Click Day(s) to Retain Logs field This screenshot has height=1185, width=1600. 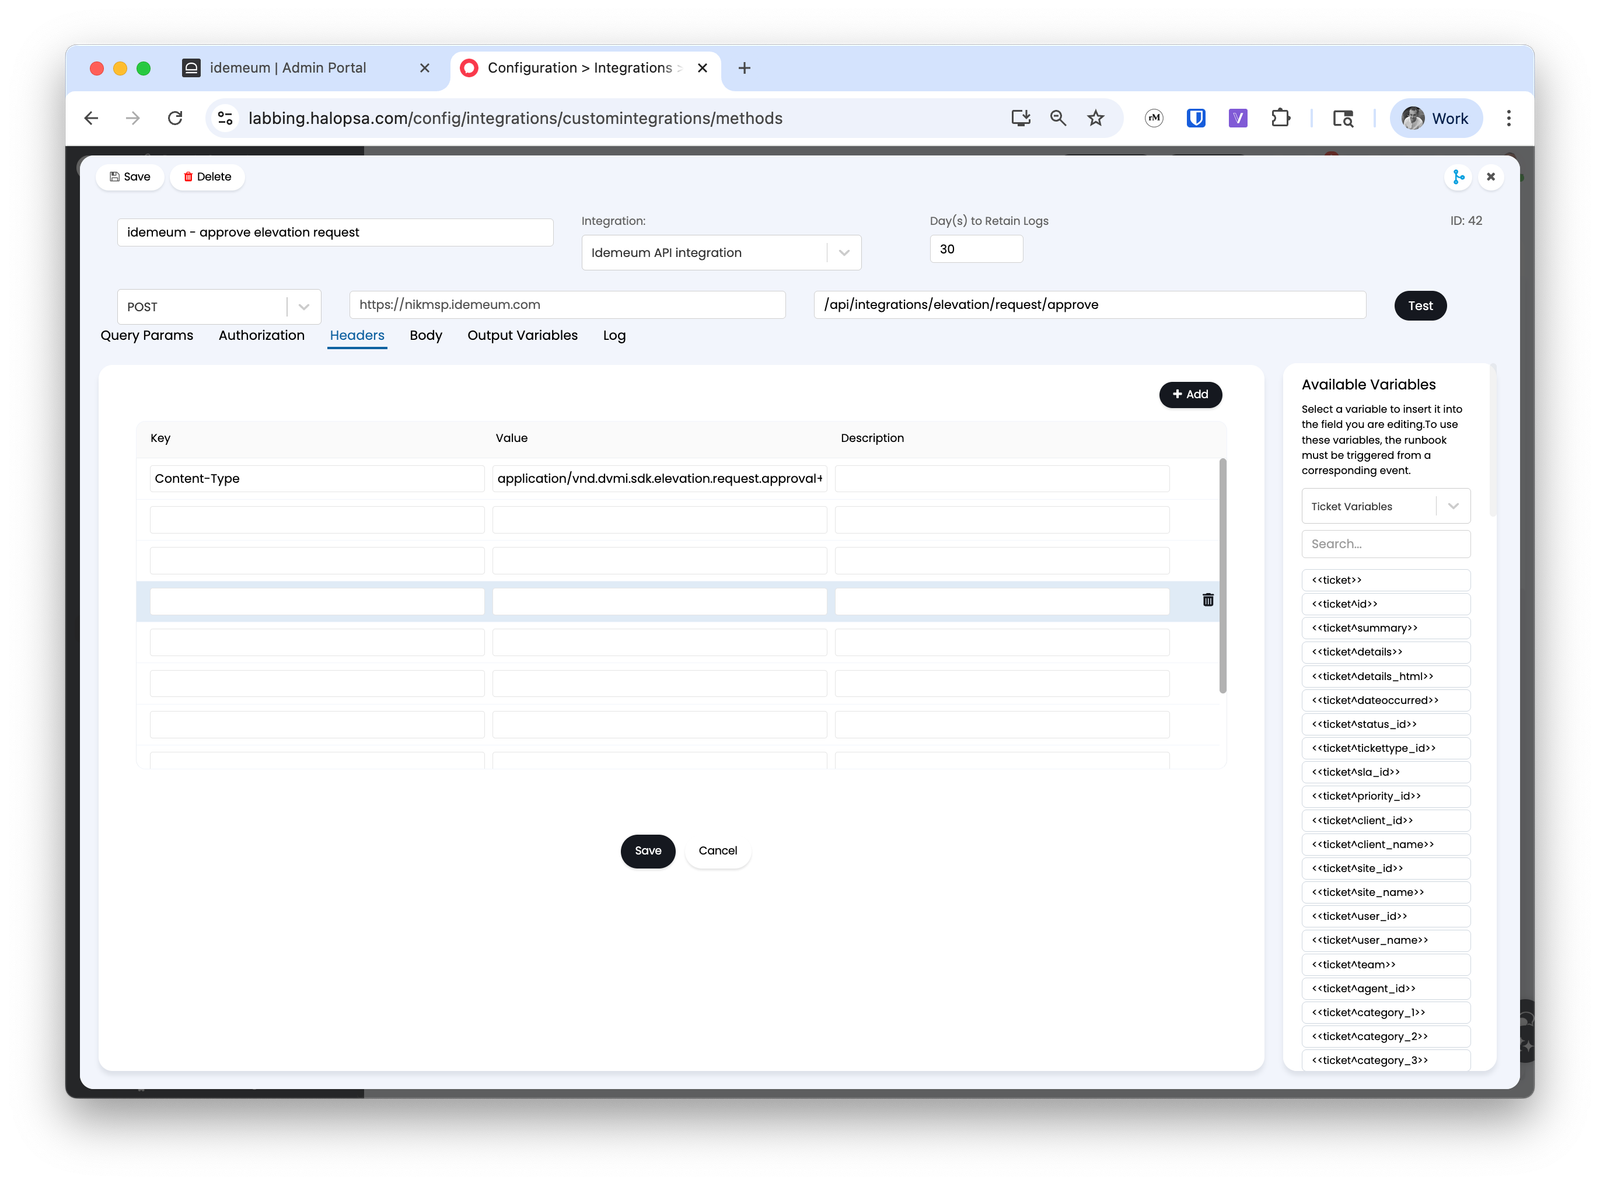pos(976,249)
